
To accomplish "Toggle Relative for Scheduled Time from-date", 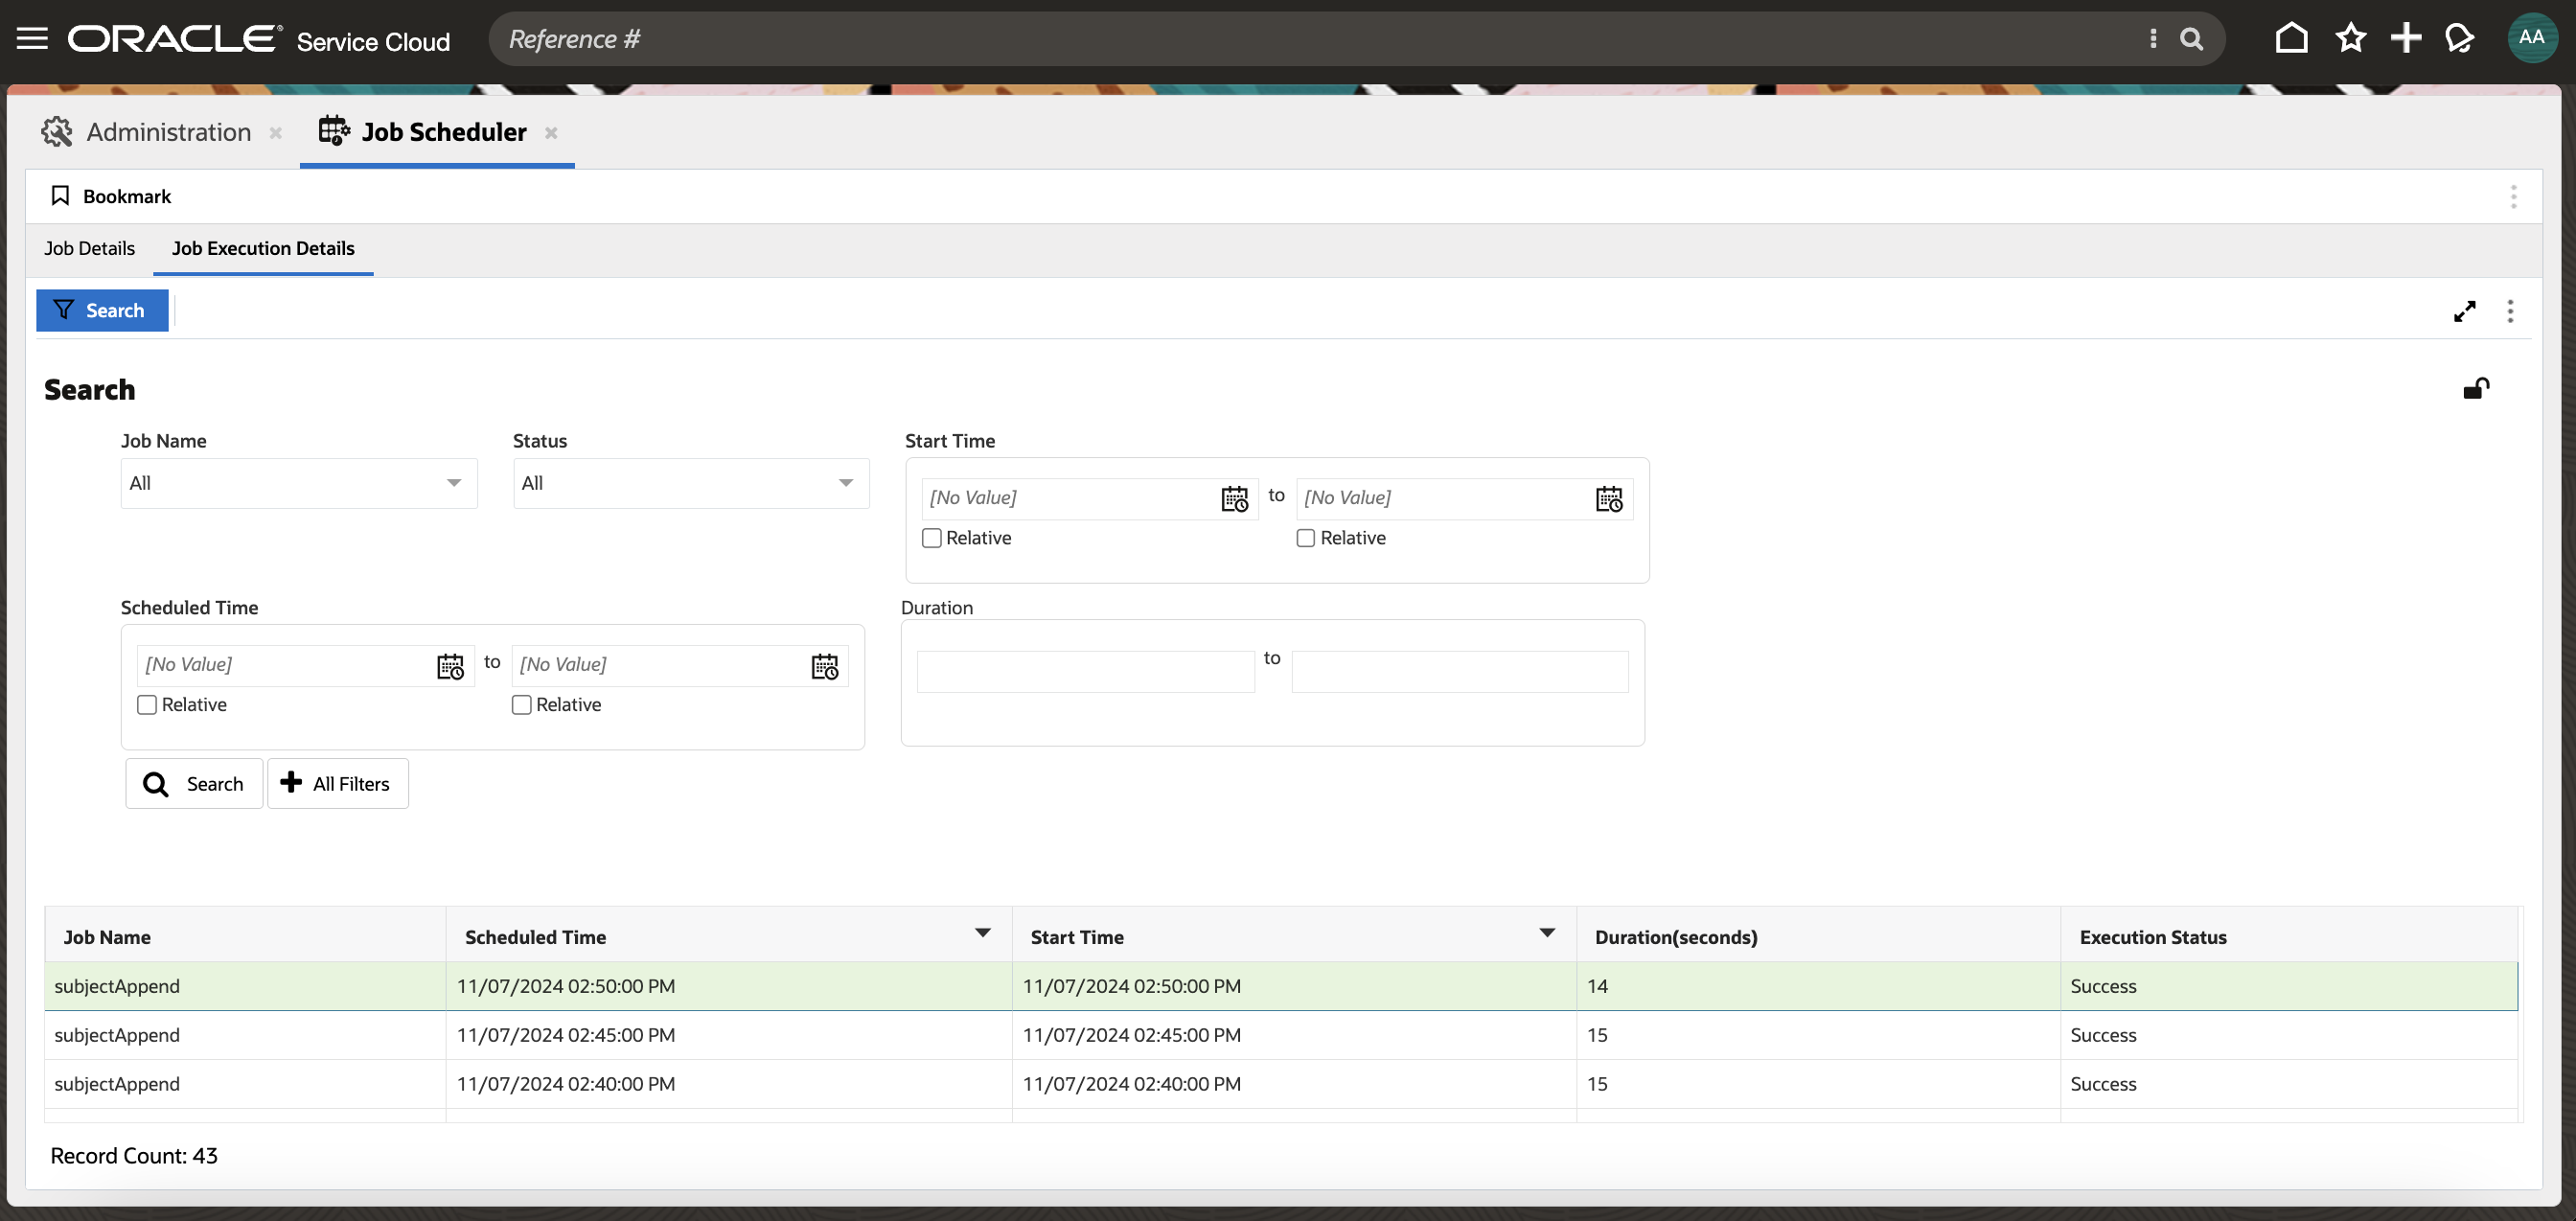I will click(x=147, y=705).
